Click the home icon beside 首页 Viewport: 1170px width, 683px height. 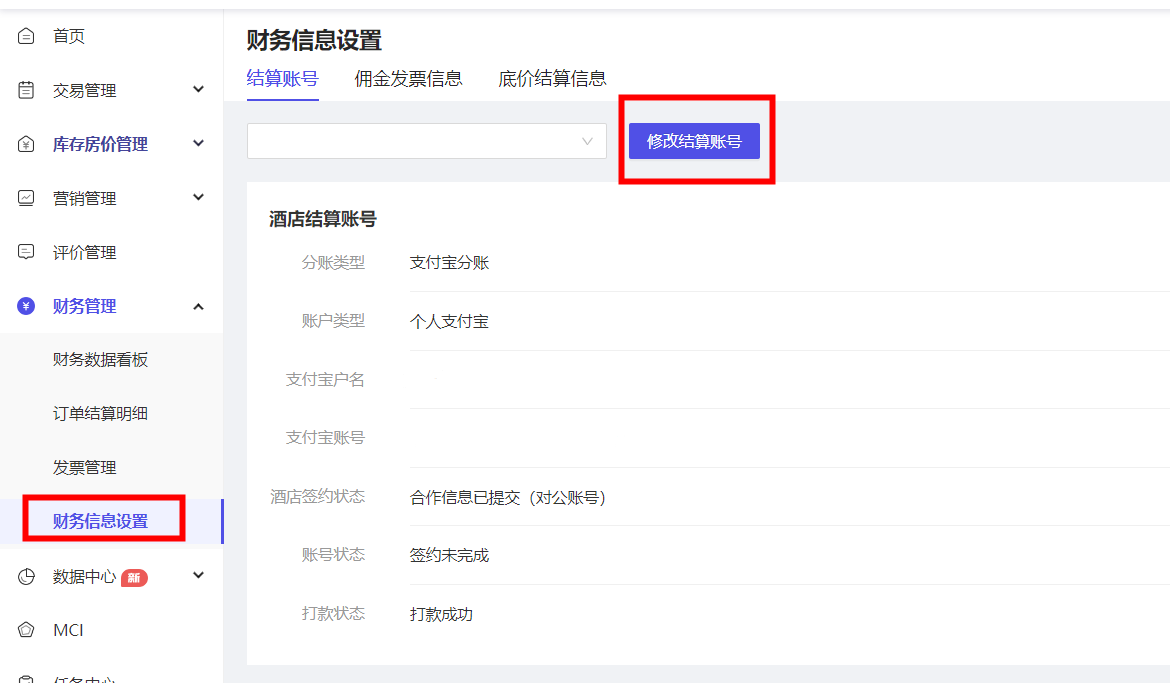tap(27, 37)
